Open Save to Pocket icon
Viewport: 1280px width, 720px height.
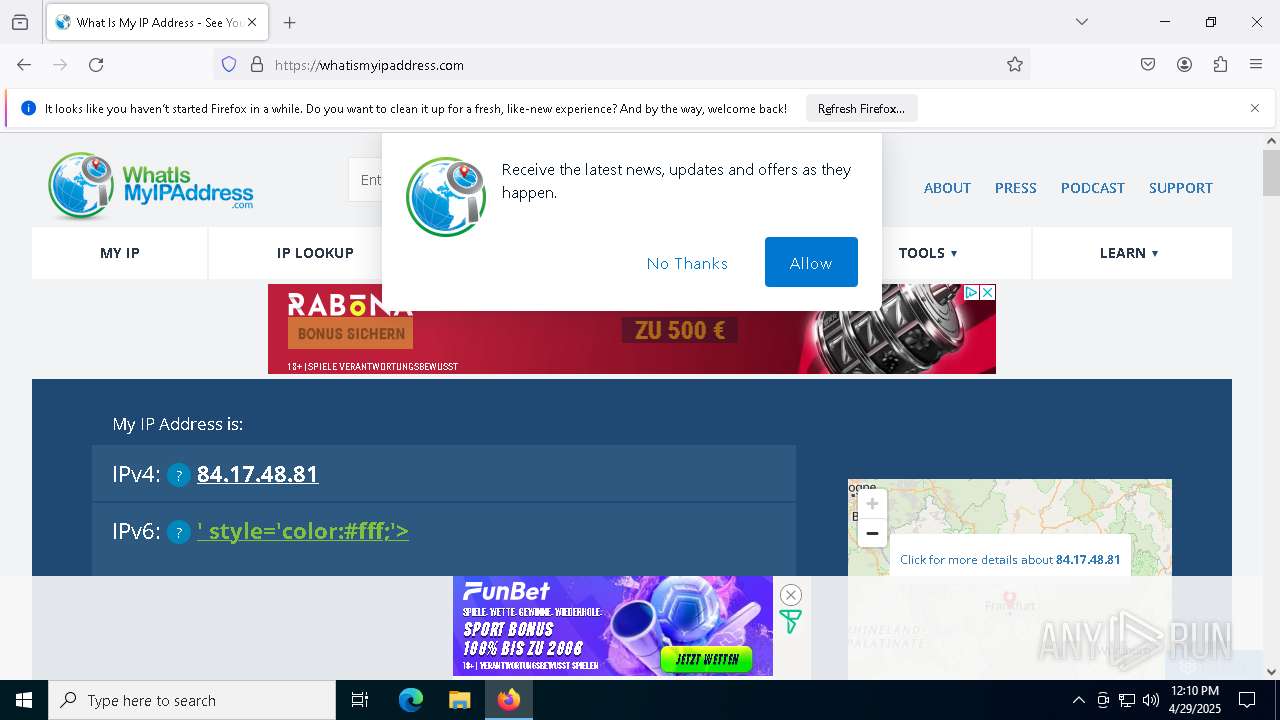1148,65
